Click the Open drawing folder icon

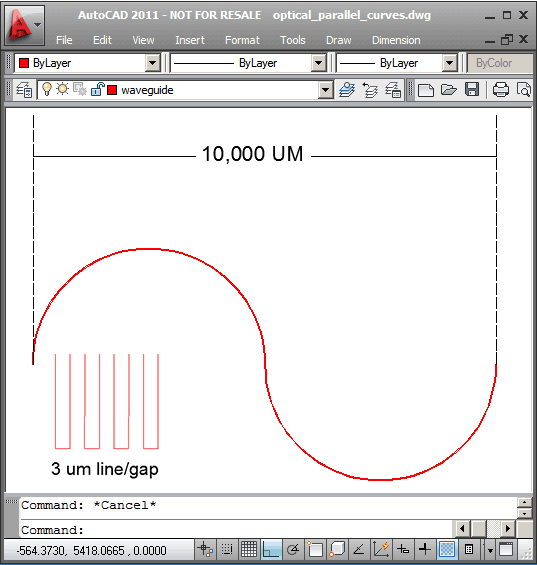(449, 90)
